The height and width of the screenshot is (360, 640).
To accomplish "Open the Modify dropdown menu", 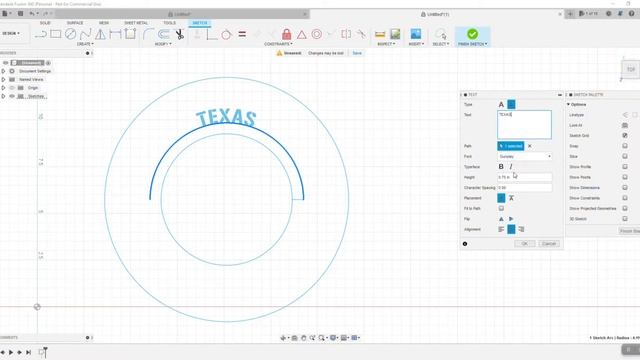I will pos(163,44).
